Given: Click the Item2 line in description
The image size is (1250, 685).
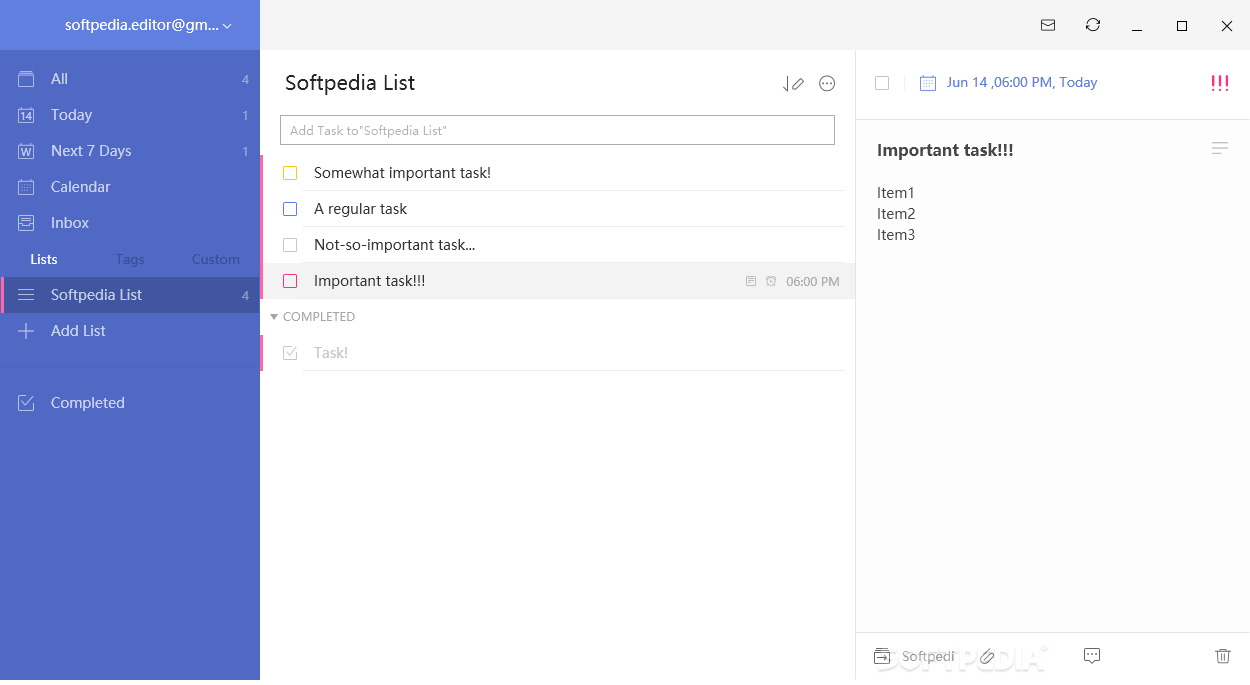Looking at the screenshot, I should tap(896, 214).
